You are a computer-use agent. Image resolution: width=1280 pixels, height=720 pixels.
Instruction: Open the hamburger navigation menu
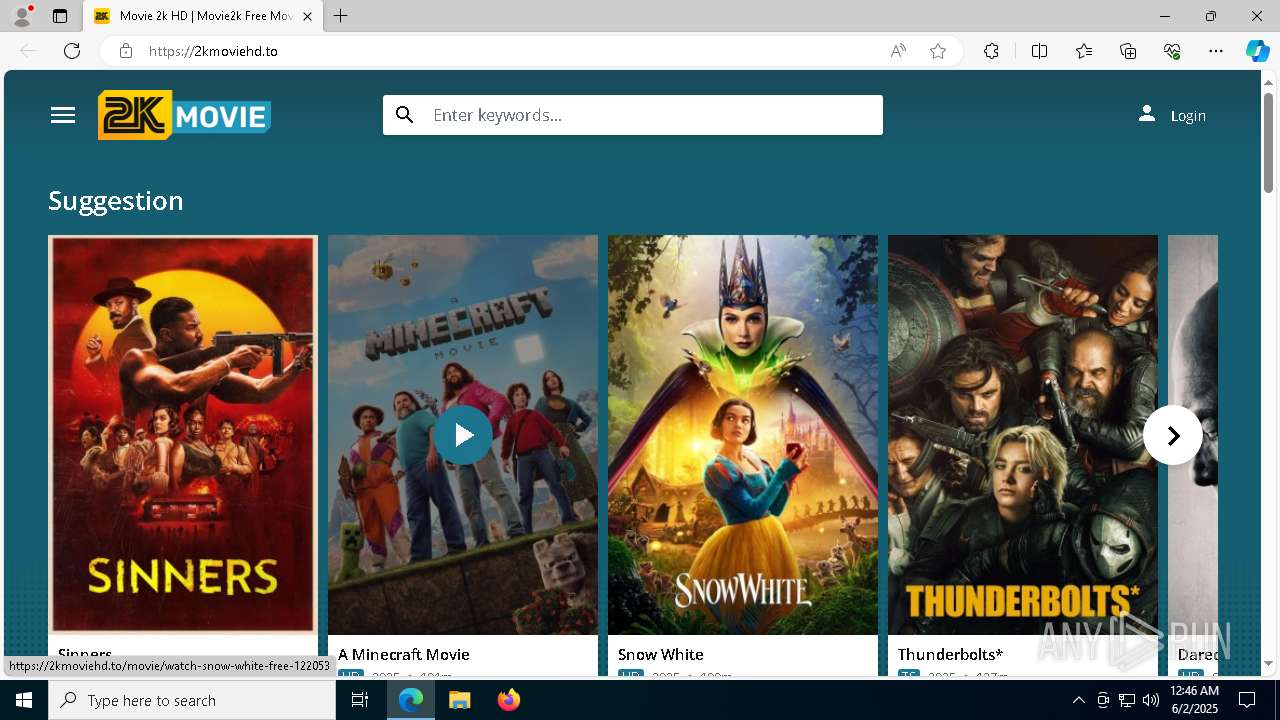(x=63, y=115)
